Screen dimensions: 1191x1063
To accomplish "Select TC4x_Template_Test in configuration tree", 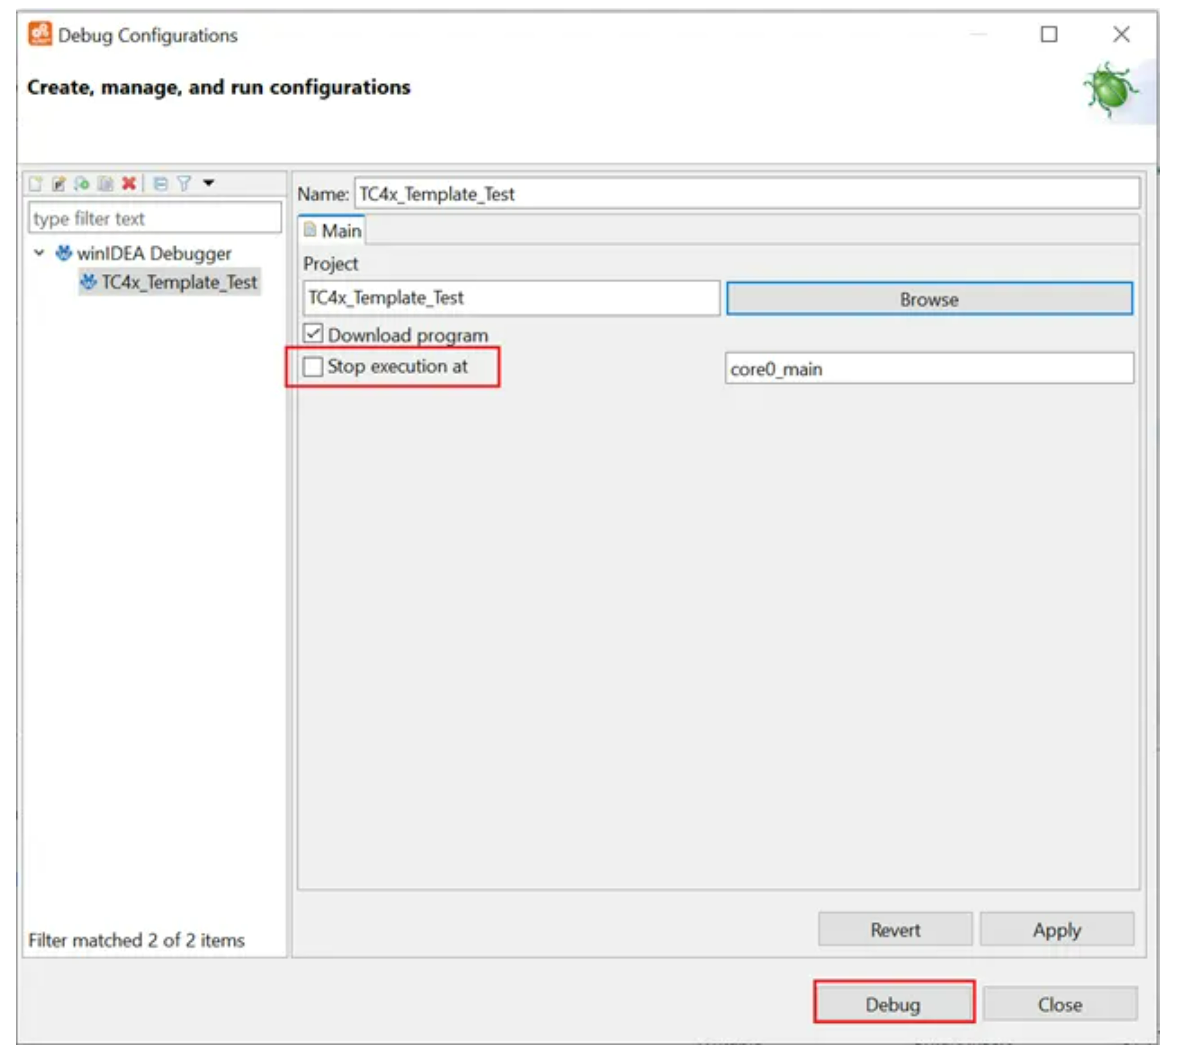I will pos(178,283).
